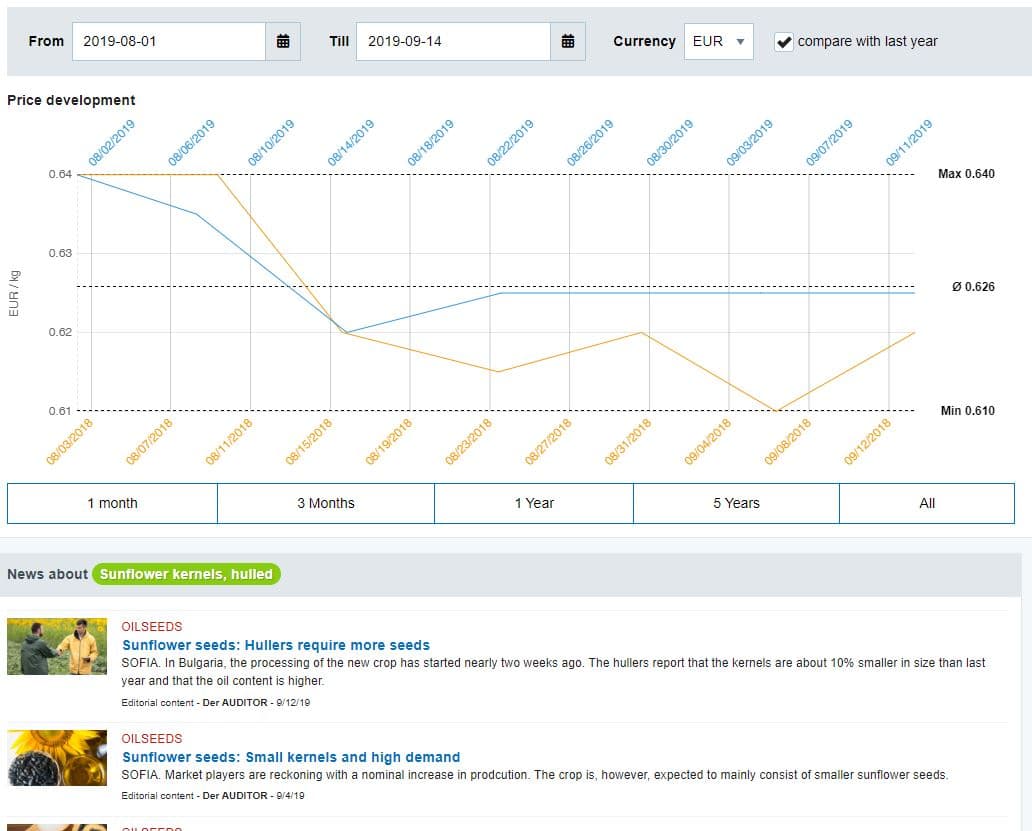Image resolution: width=1032 pixels, height=831 pixels.
Task: Click the Price development heading
Action: (71, 100)
